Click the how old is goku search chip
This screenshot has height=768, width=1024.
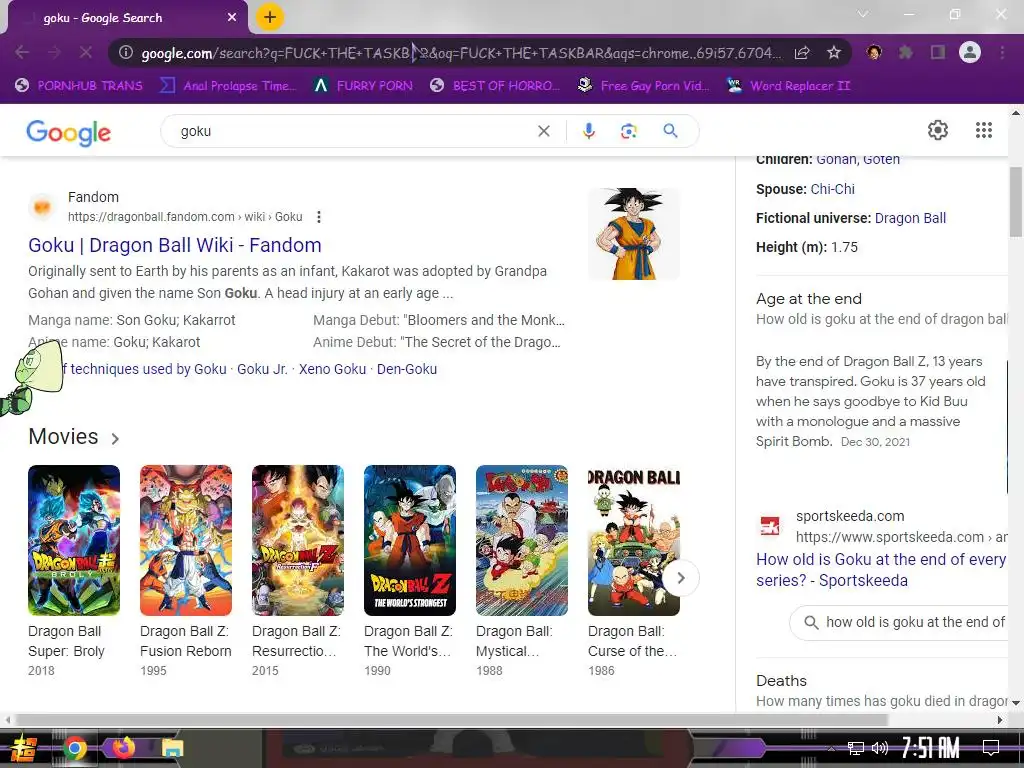[x=899, y=622]
